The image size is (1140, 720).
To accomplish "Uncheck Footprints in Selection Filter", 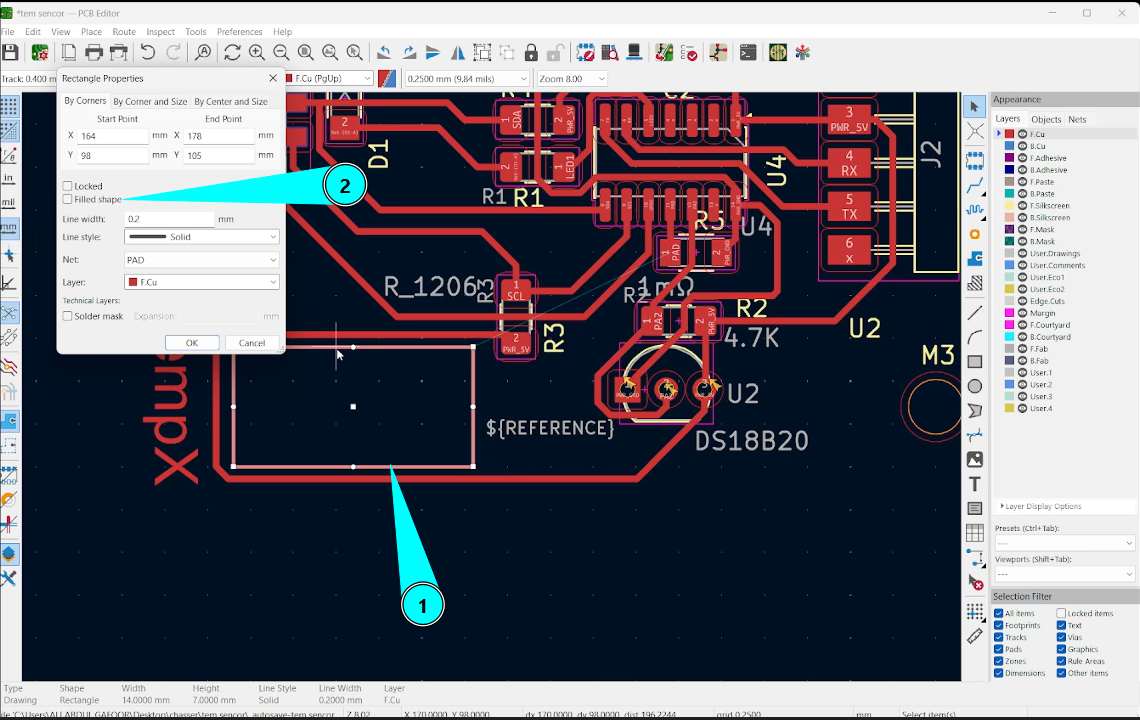I will [x=999, y=625].
